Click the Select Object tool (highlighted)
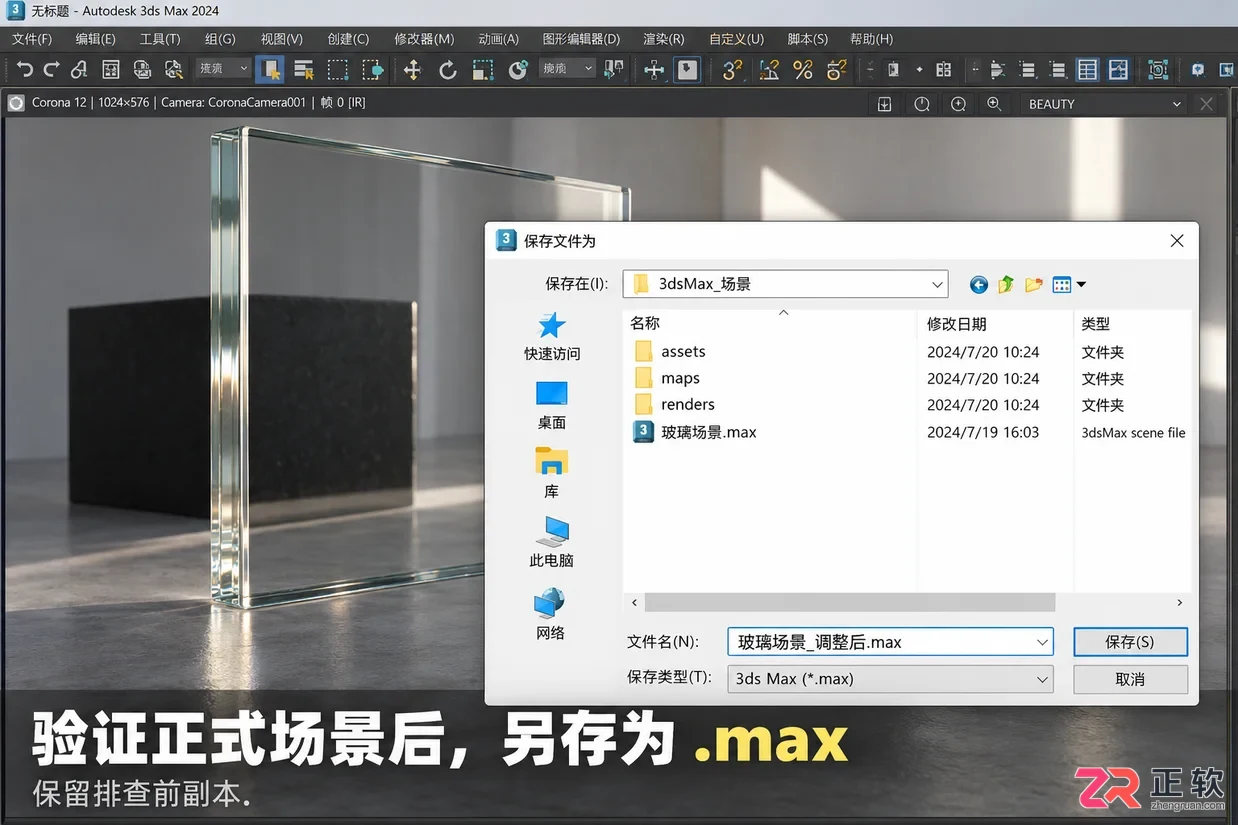The width and height of the screenshot is (1238, 825). pyautogui.click(x=269, y=69)
